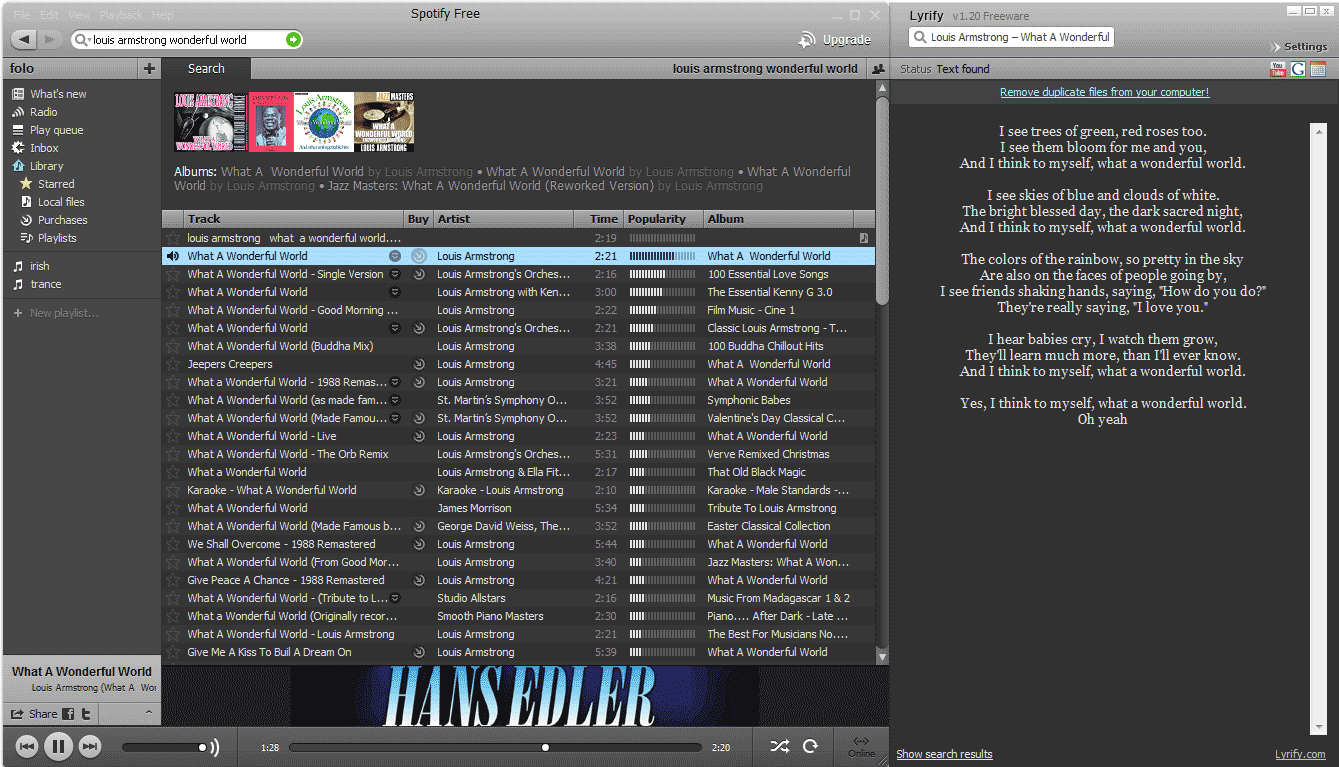Star Karaoke - What A Wonderful World

[x=173, y=490]
